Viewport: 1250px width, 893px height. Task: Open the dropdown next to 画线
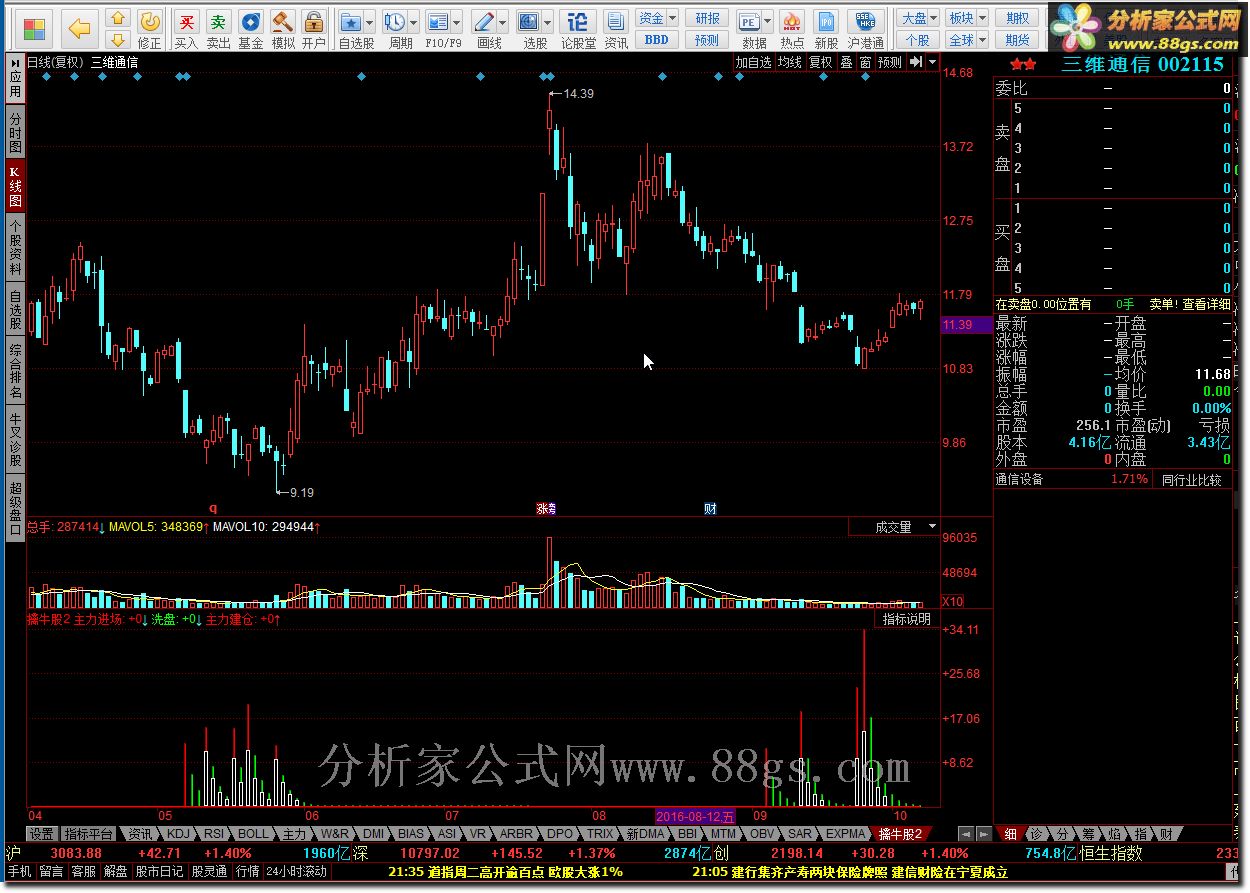click(503, 21)
